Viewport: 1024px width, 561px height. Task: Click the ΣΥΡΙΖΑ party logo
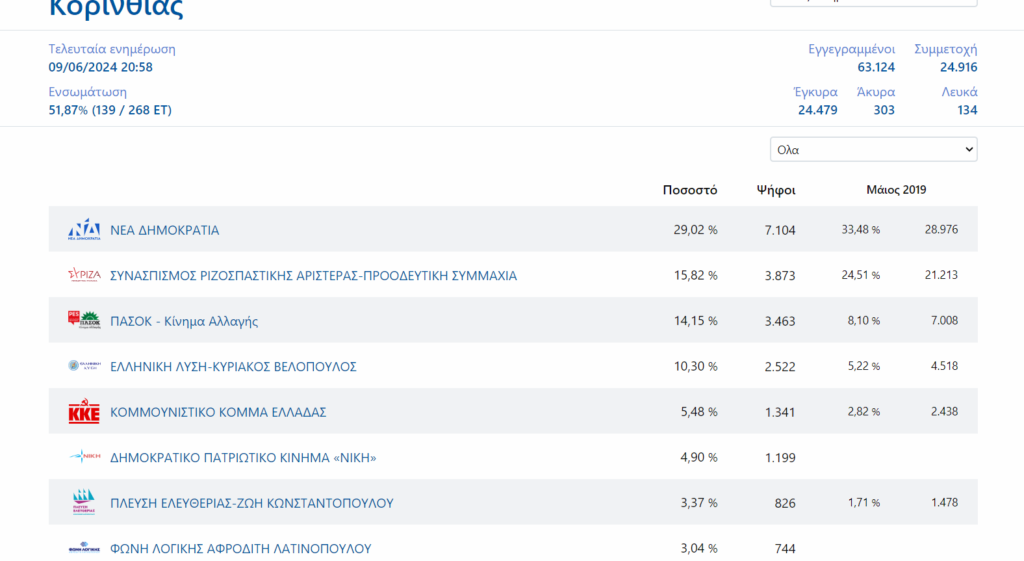point(84,275)
